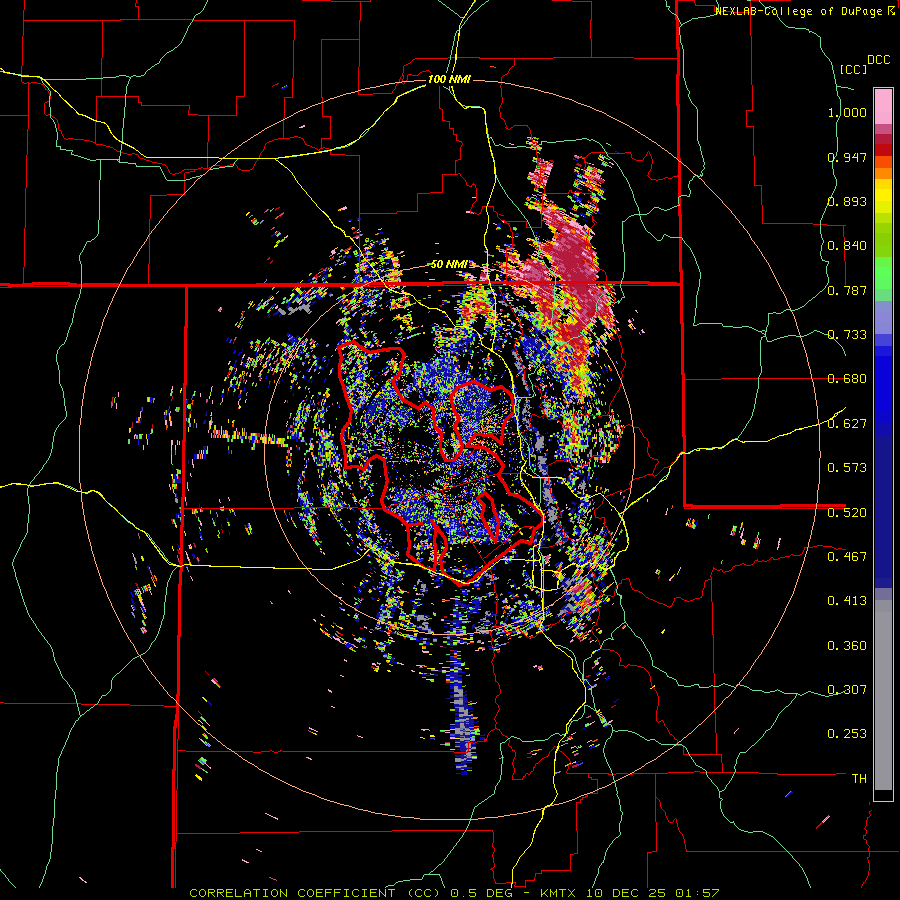Screen dimensions: 900x900
Task: Click the '[CC]' legend label
Action: click(x=853, y=69)
